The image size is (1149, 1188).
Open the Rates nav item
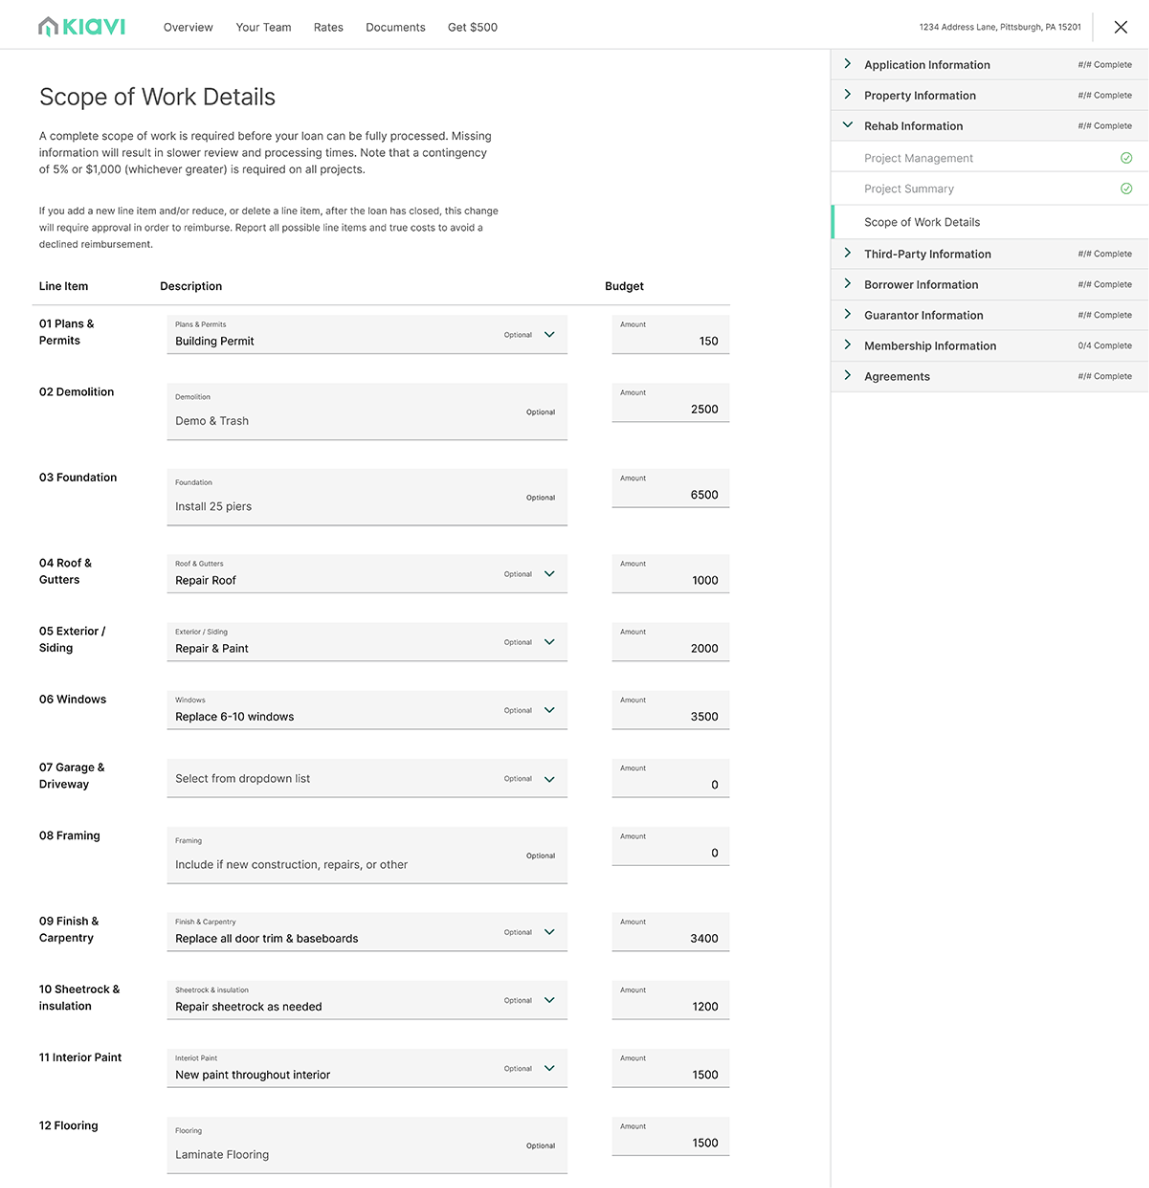328,27
